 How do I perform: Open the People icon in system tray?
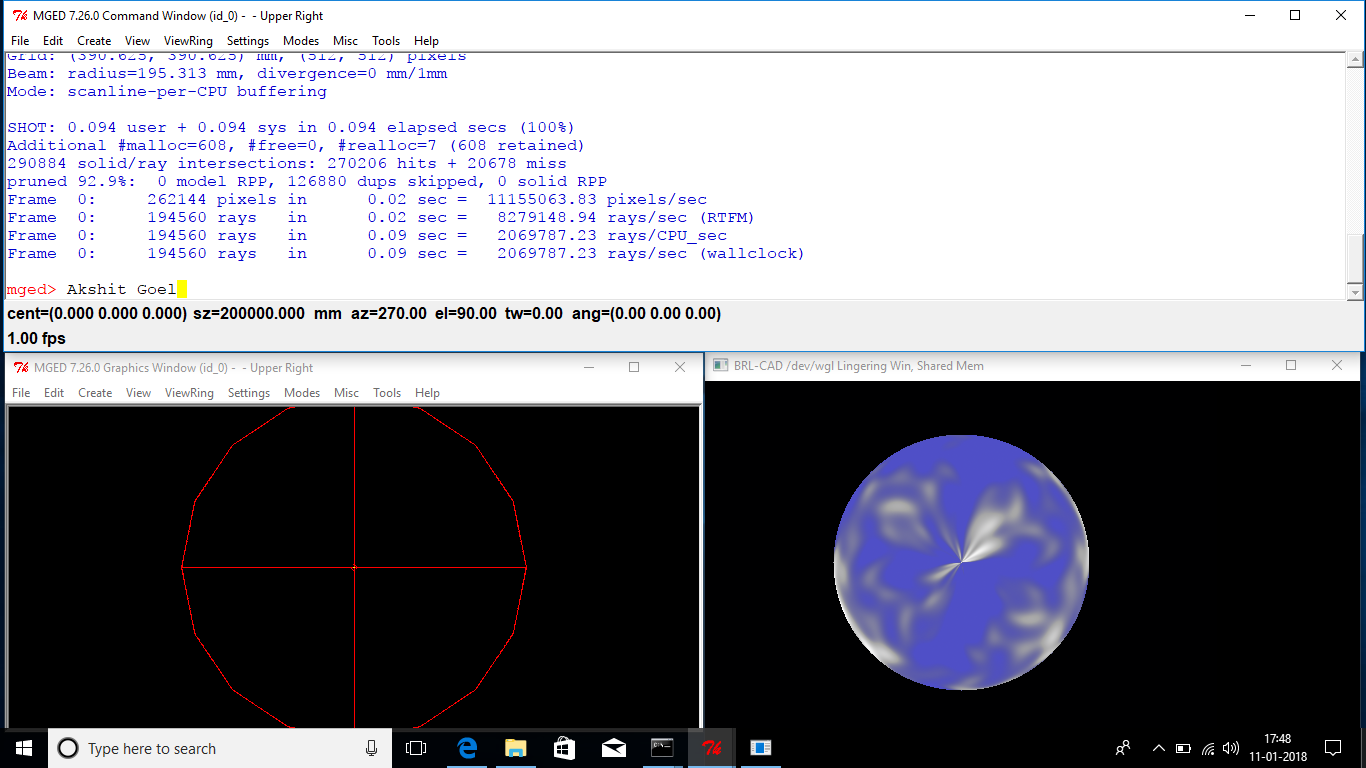pos(1123,748)
